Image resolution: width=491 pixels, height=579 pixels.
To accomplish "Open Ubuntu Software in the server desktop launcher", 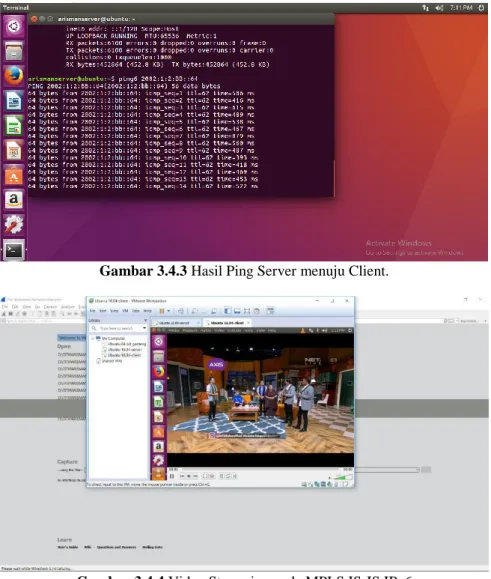I will 14,176.
